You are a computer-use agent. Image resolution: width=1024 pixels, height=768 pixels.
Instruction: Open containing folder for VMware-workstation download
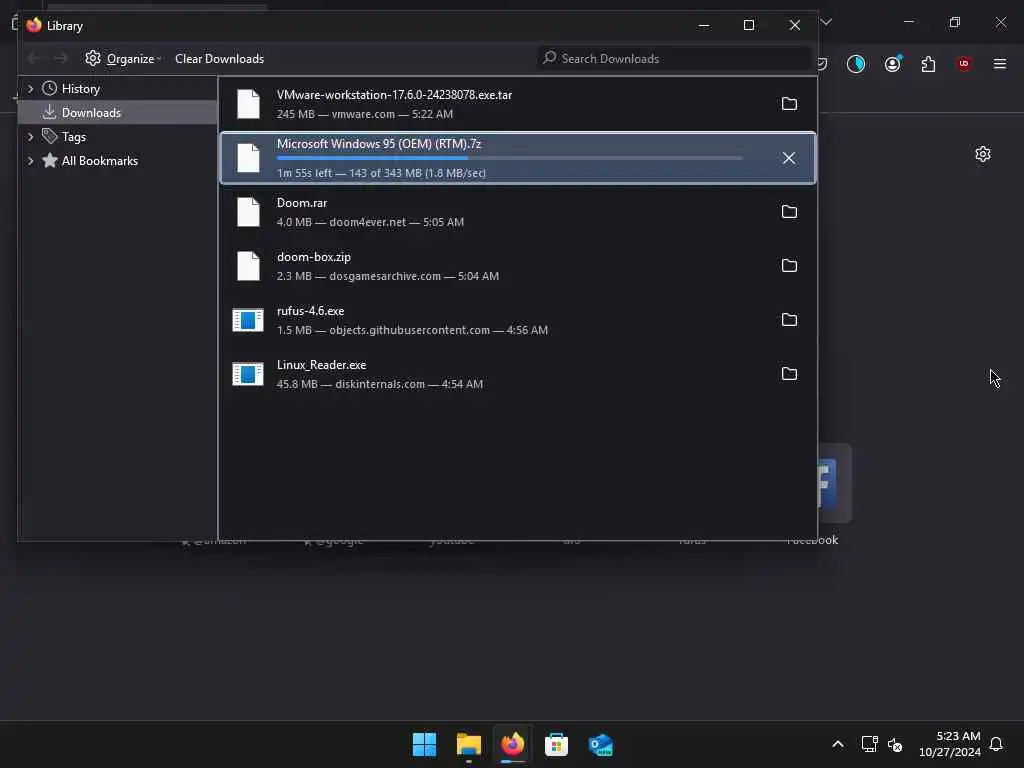click(x=789, y=104)
